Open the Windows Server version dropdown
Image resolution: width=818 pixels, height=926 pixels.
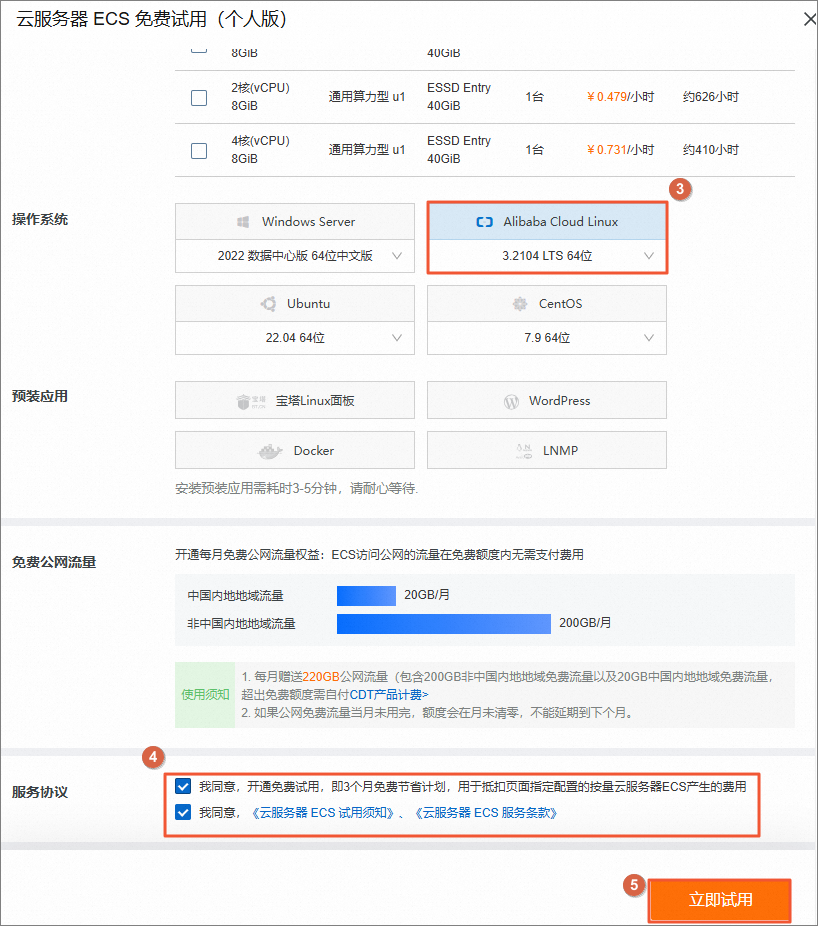(295, 256)
